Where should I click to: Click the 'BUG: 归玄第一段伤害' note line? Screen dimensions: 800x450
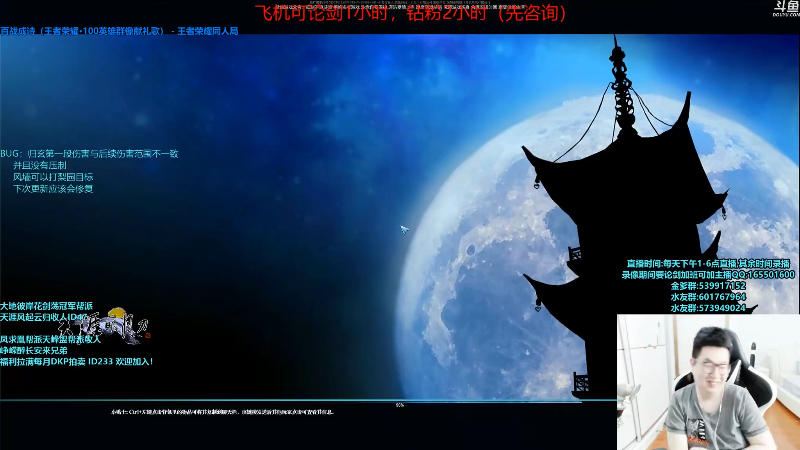point(89,154)
